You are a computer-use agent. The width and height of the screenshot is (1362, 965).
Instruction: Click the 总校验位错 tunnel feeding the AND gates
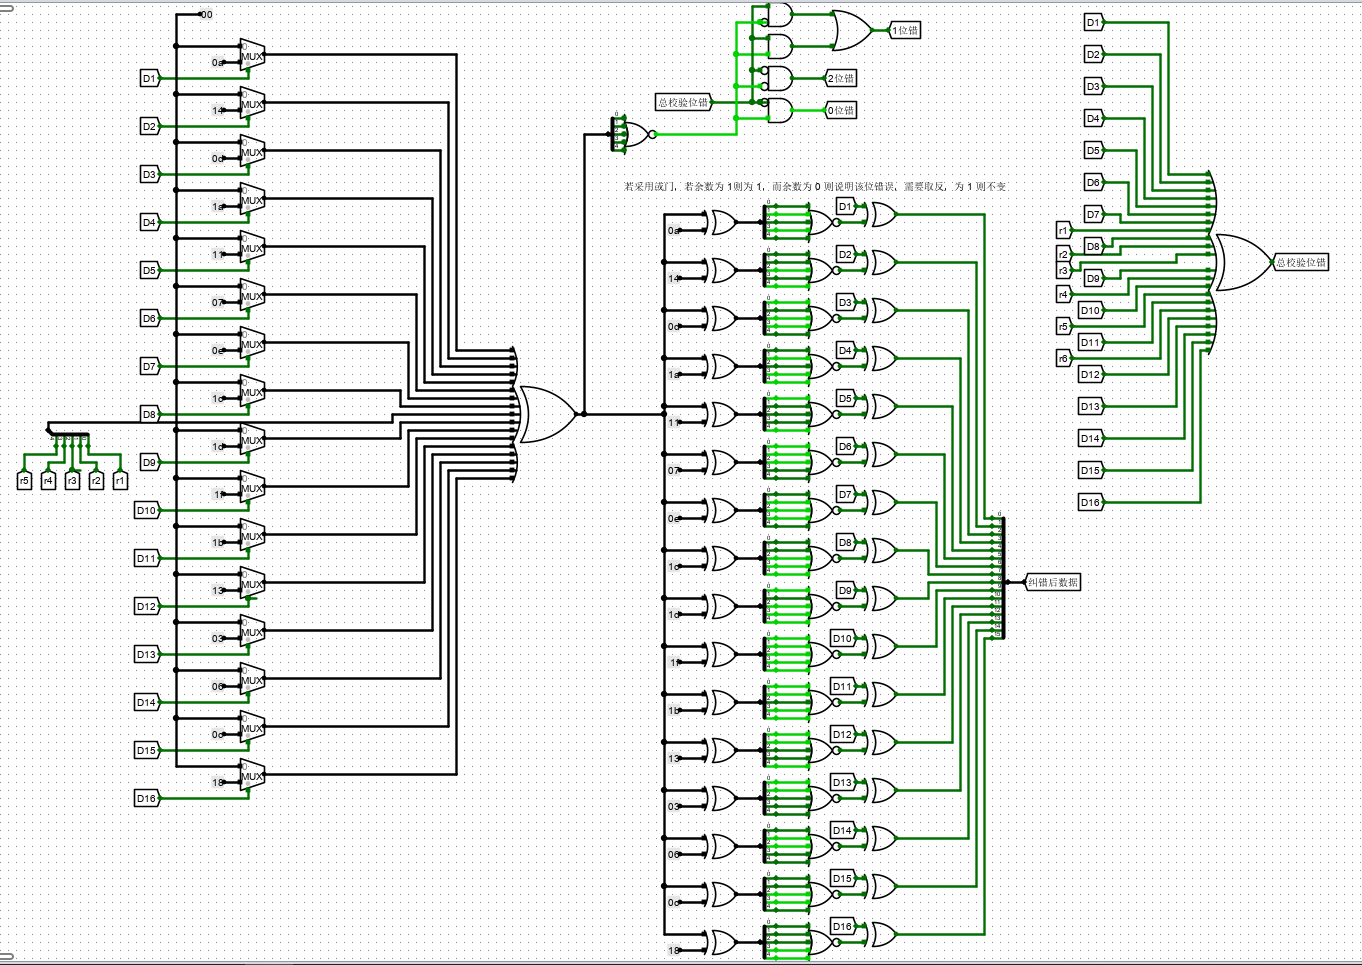tap(684, 102)
